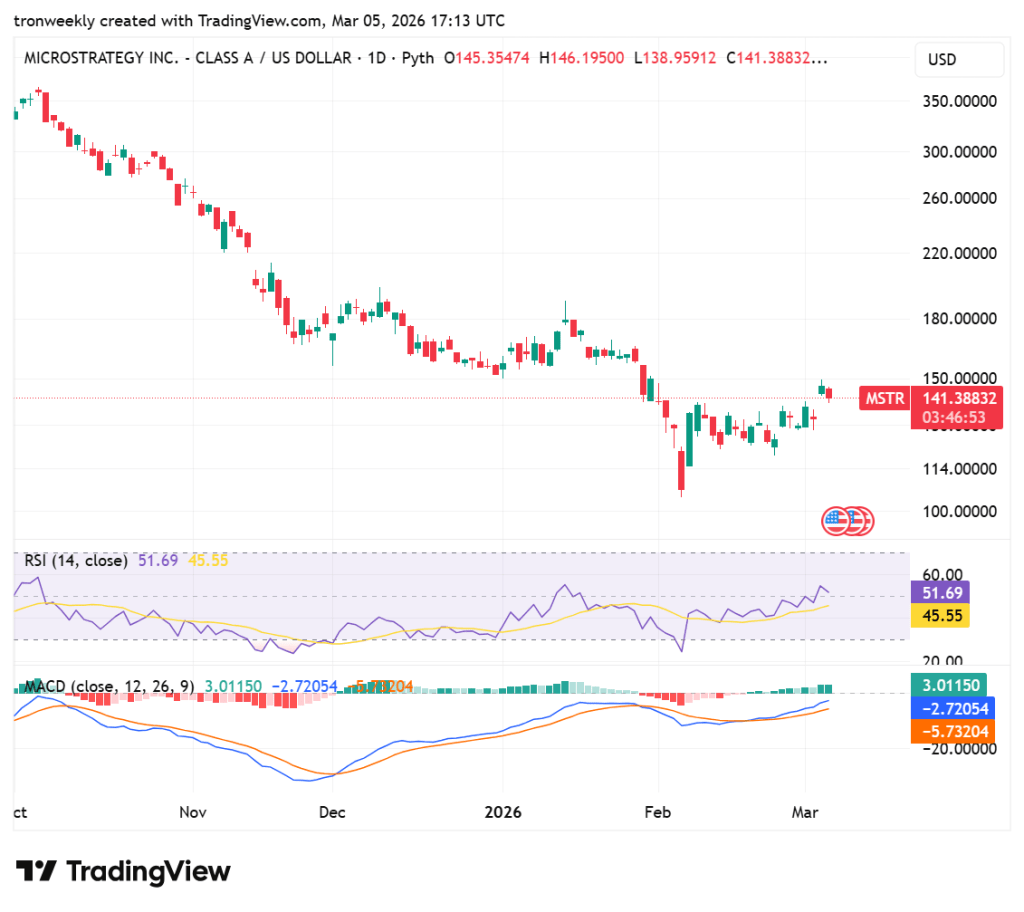This screenshot has width=1024, height=912.
Task: Click the US flag event markers icon
Action: [847, 521]
